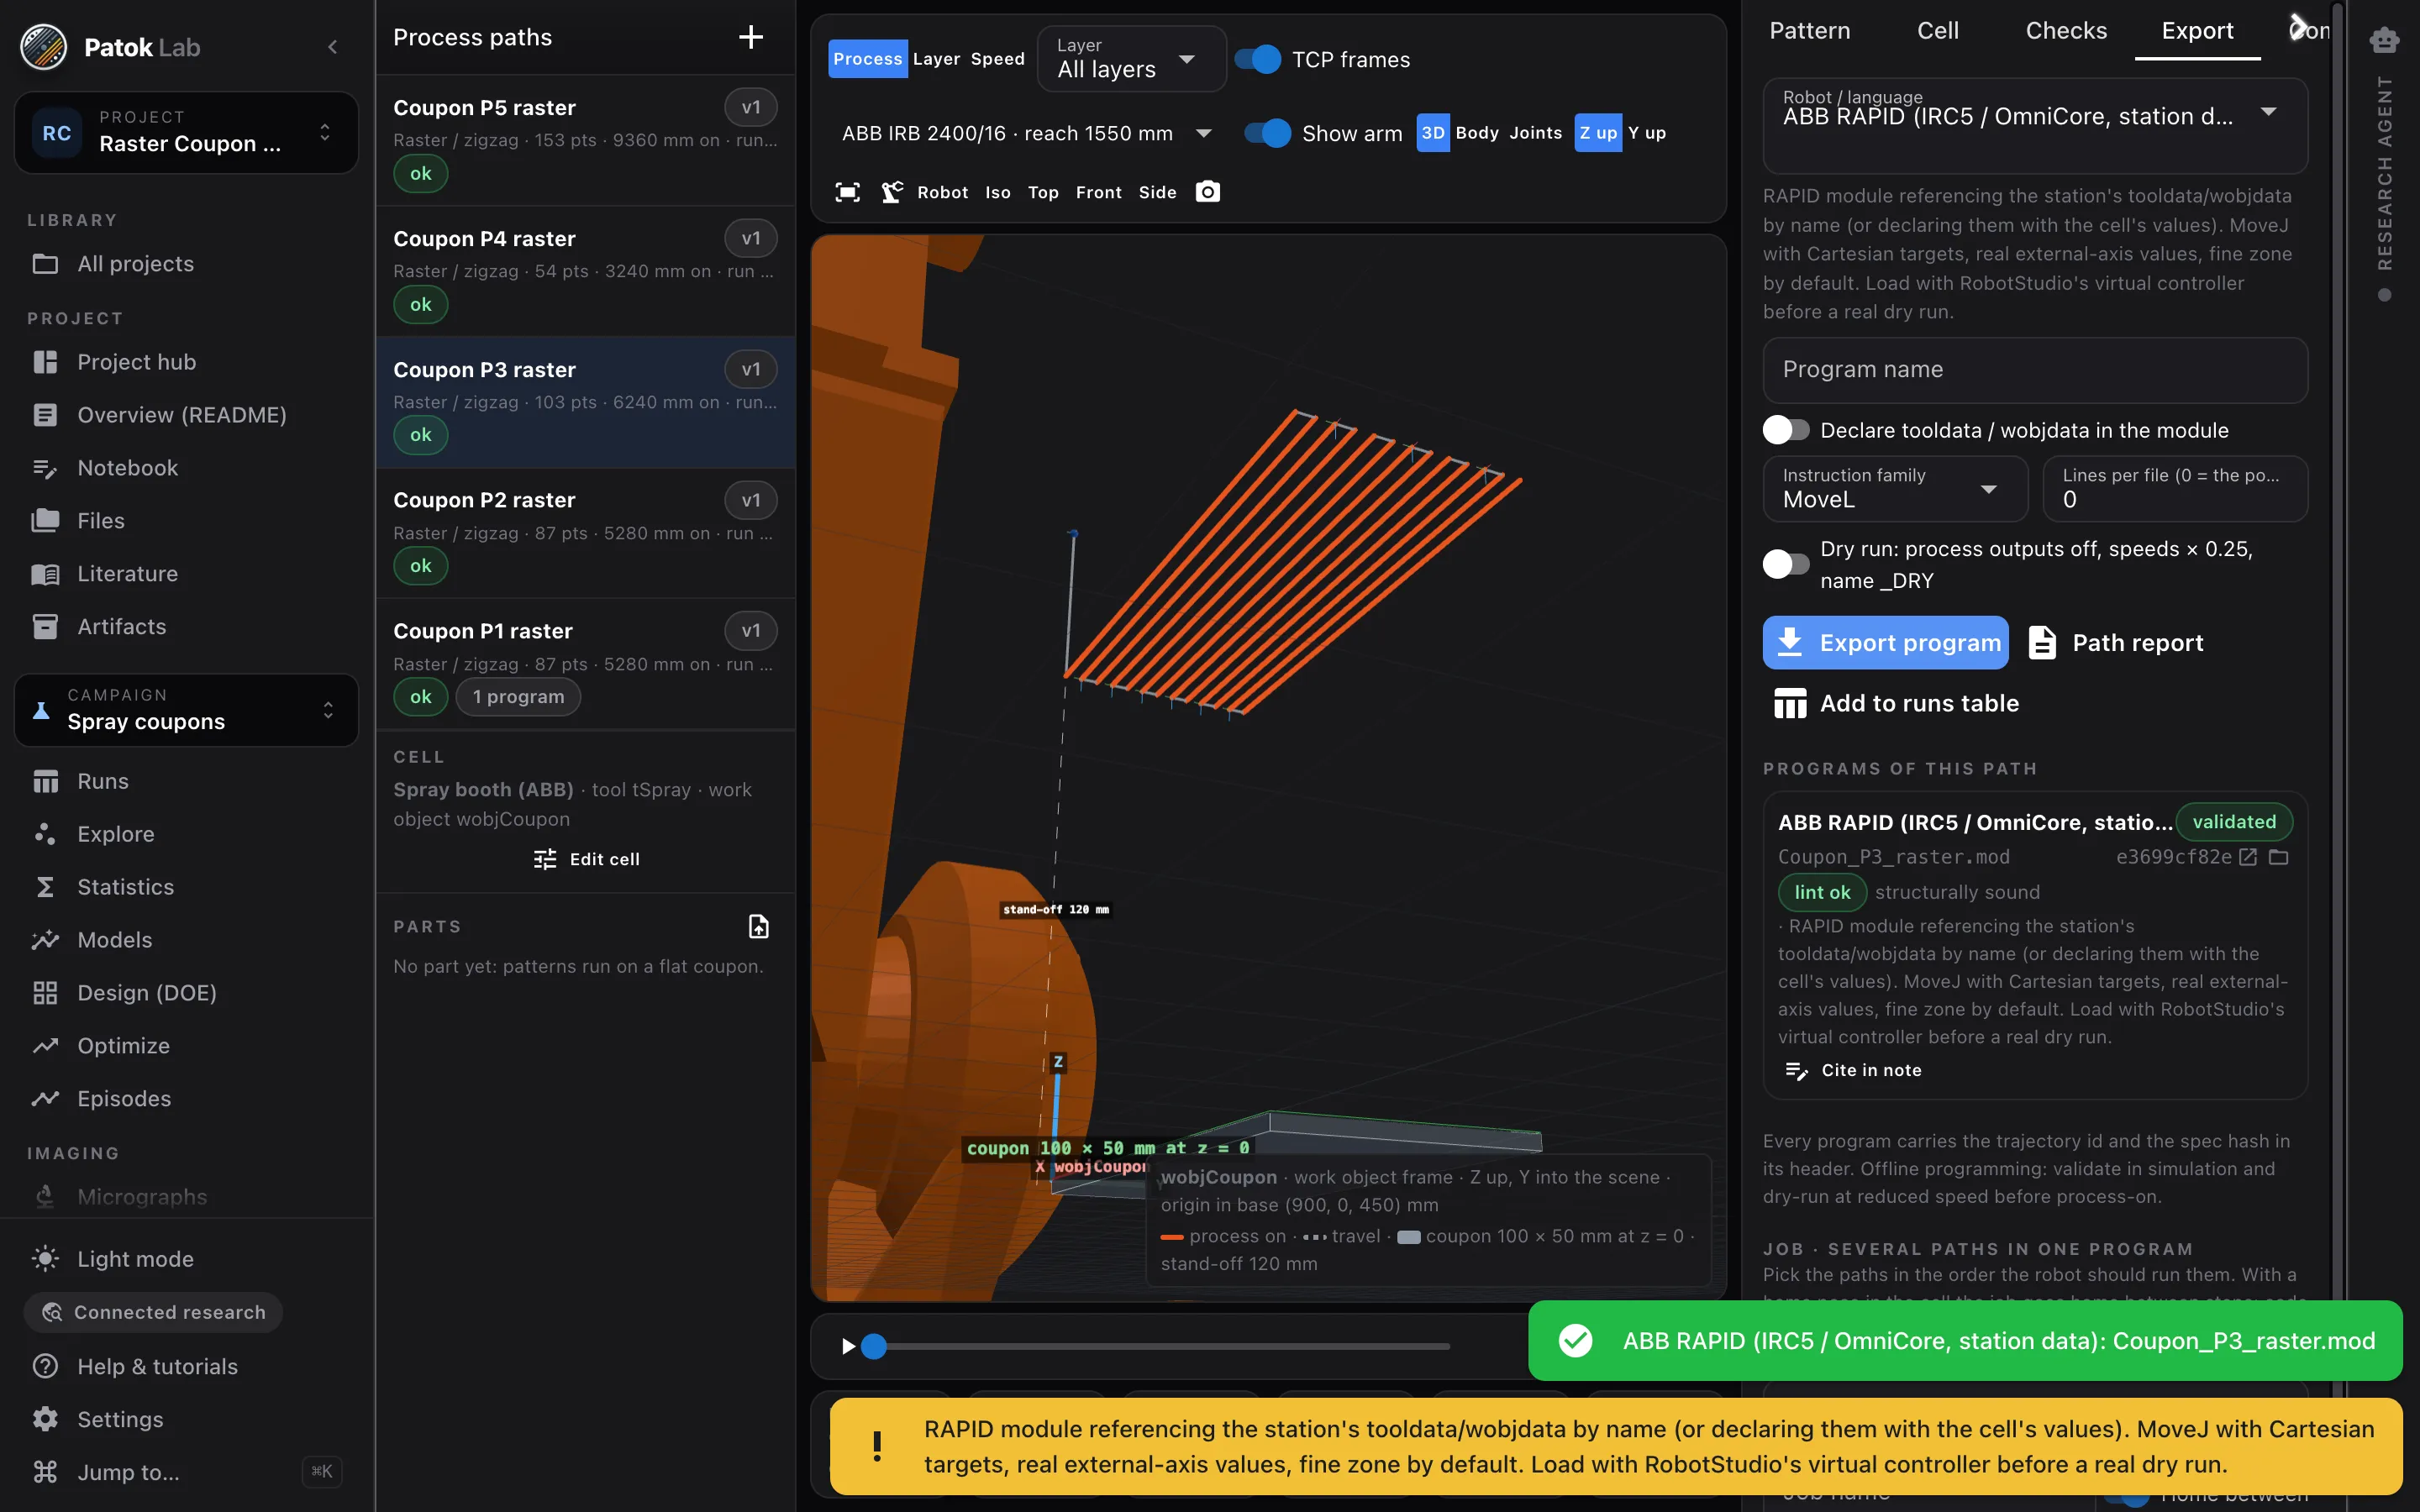Click the robot arm view icon

pos(891,192)
